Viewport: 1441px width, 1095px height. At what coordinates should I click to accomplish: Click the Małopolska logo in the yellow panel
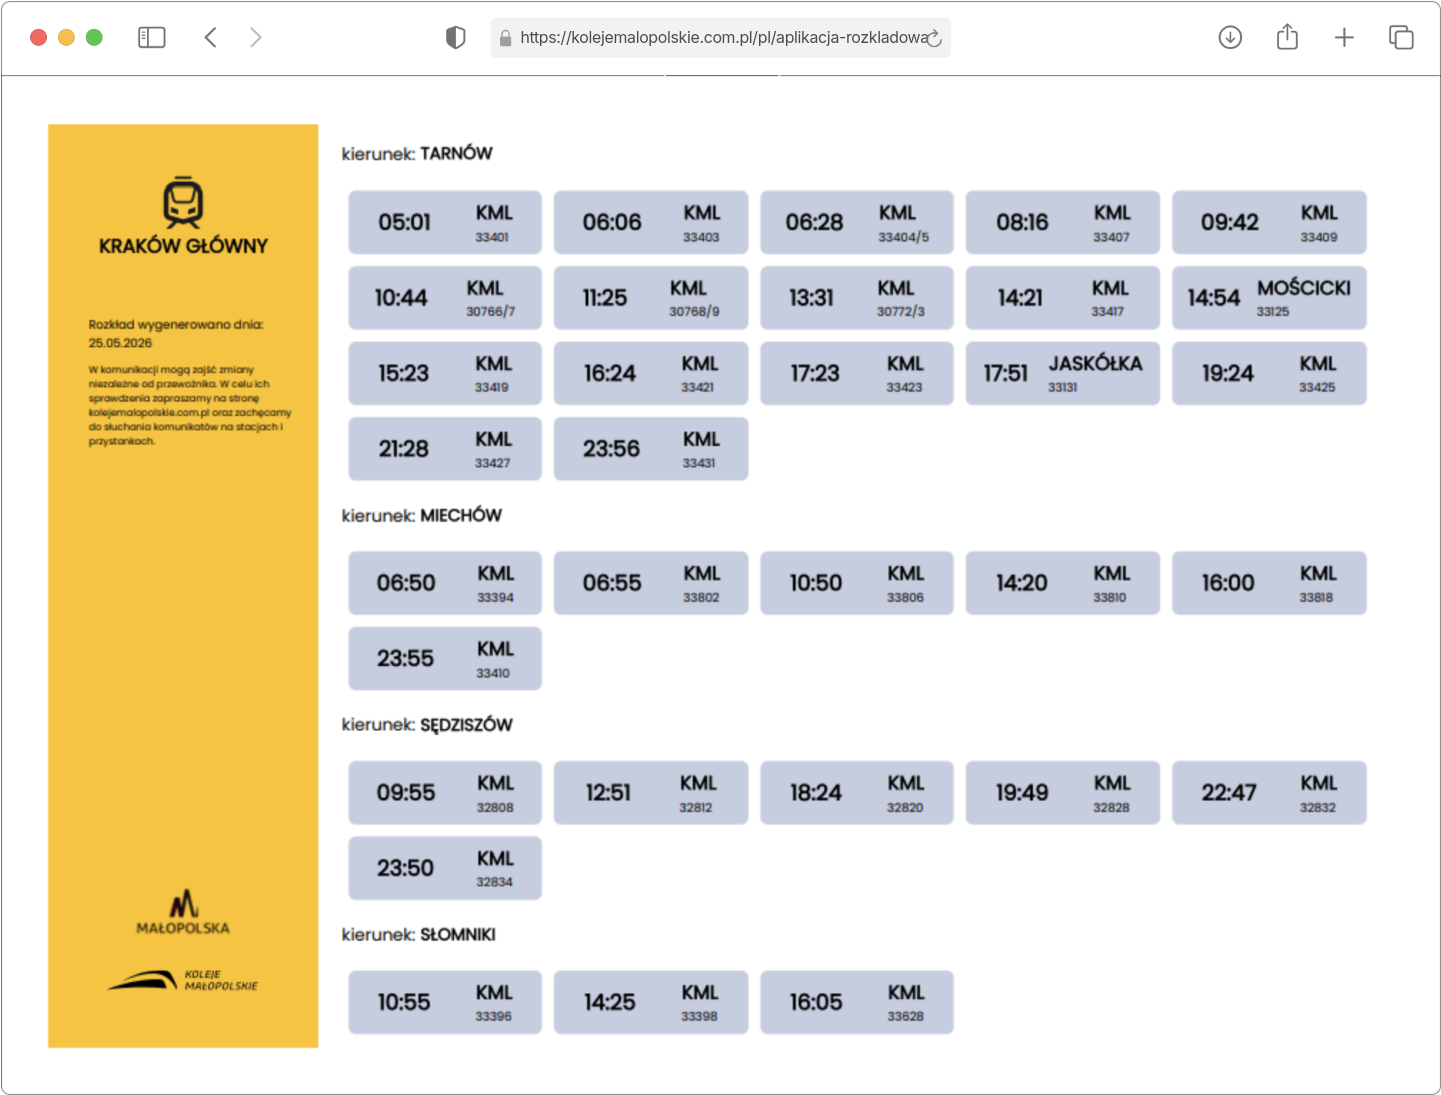coord(183,912)
